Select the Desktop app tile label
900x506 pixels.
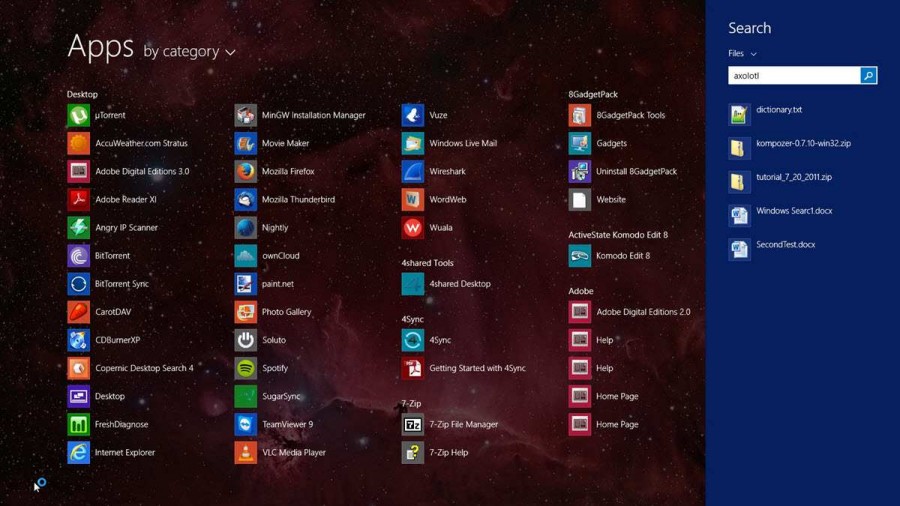click(110, 396)
